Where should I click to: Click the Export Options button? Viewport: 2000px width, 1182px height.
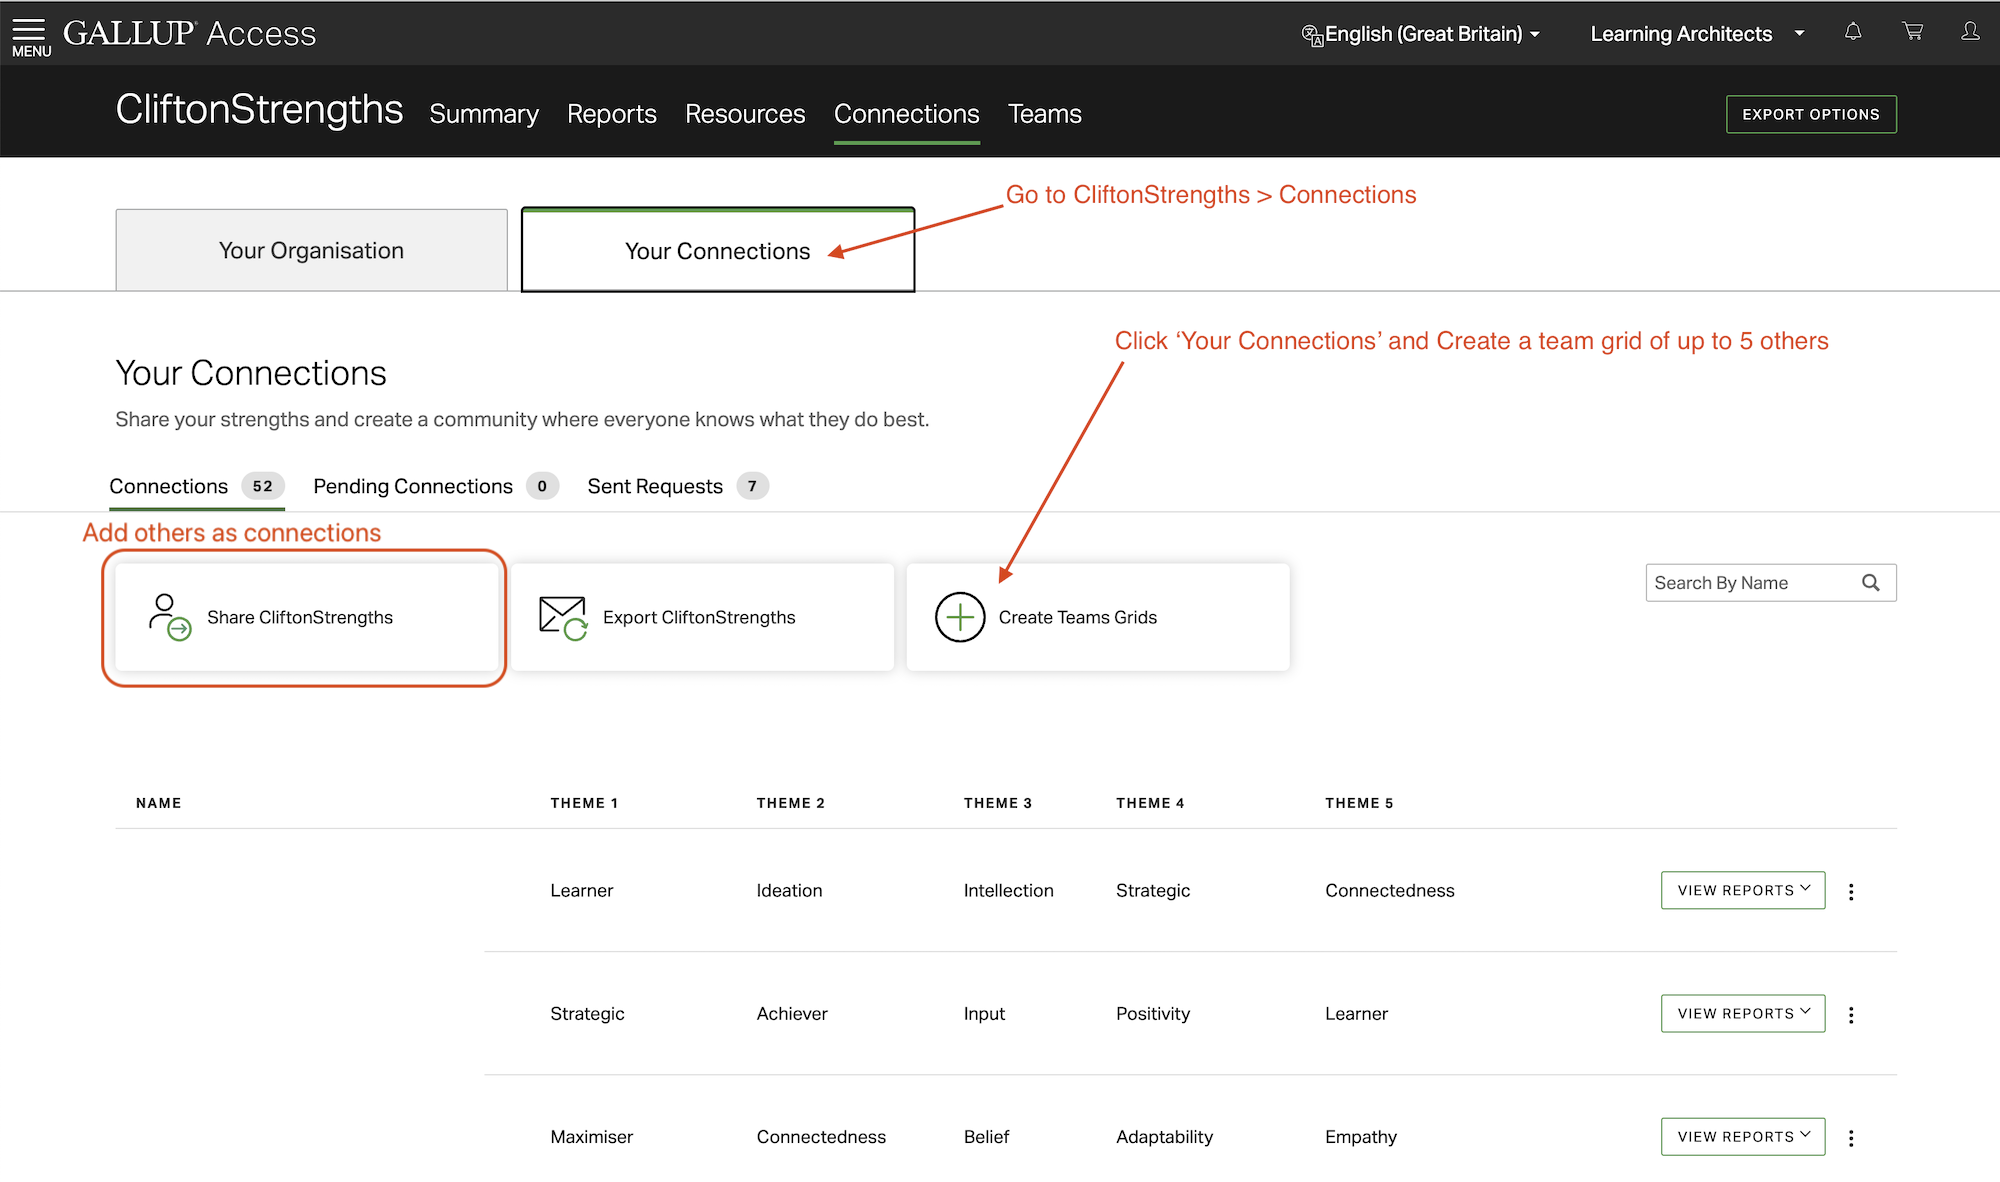click(x=1810, y=114)
